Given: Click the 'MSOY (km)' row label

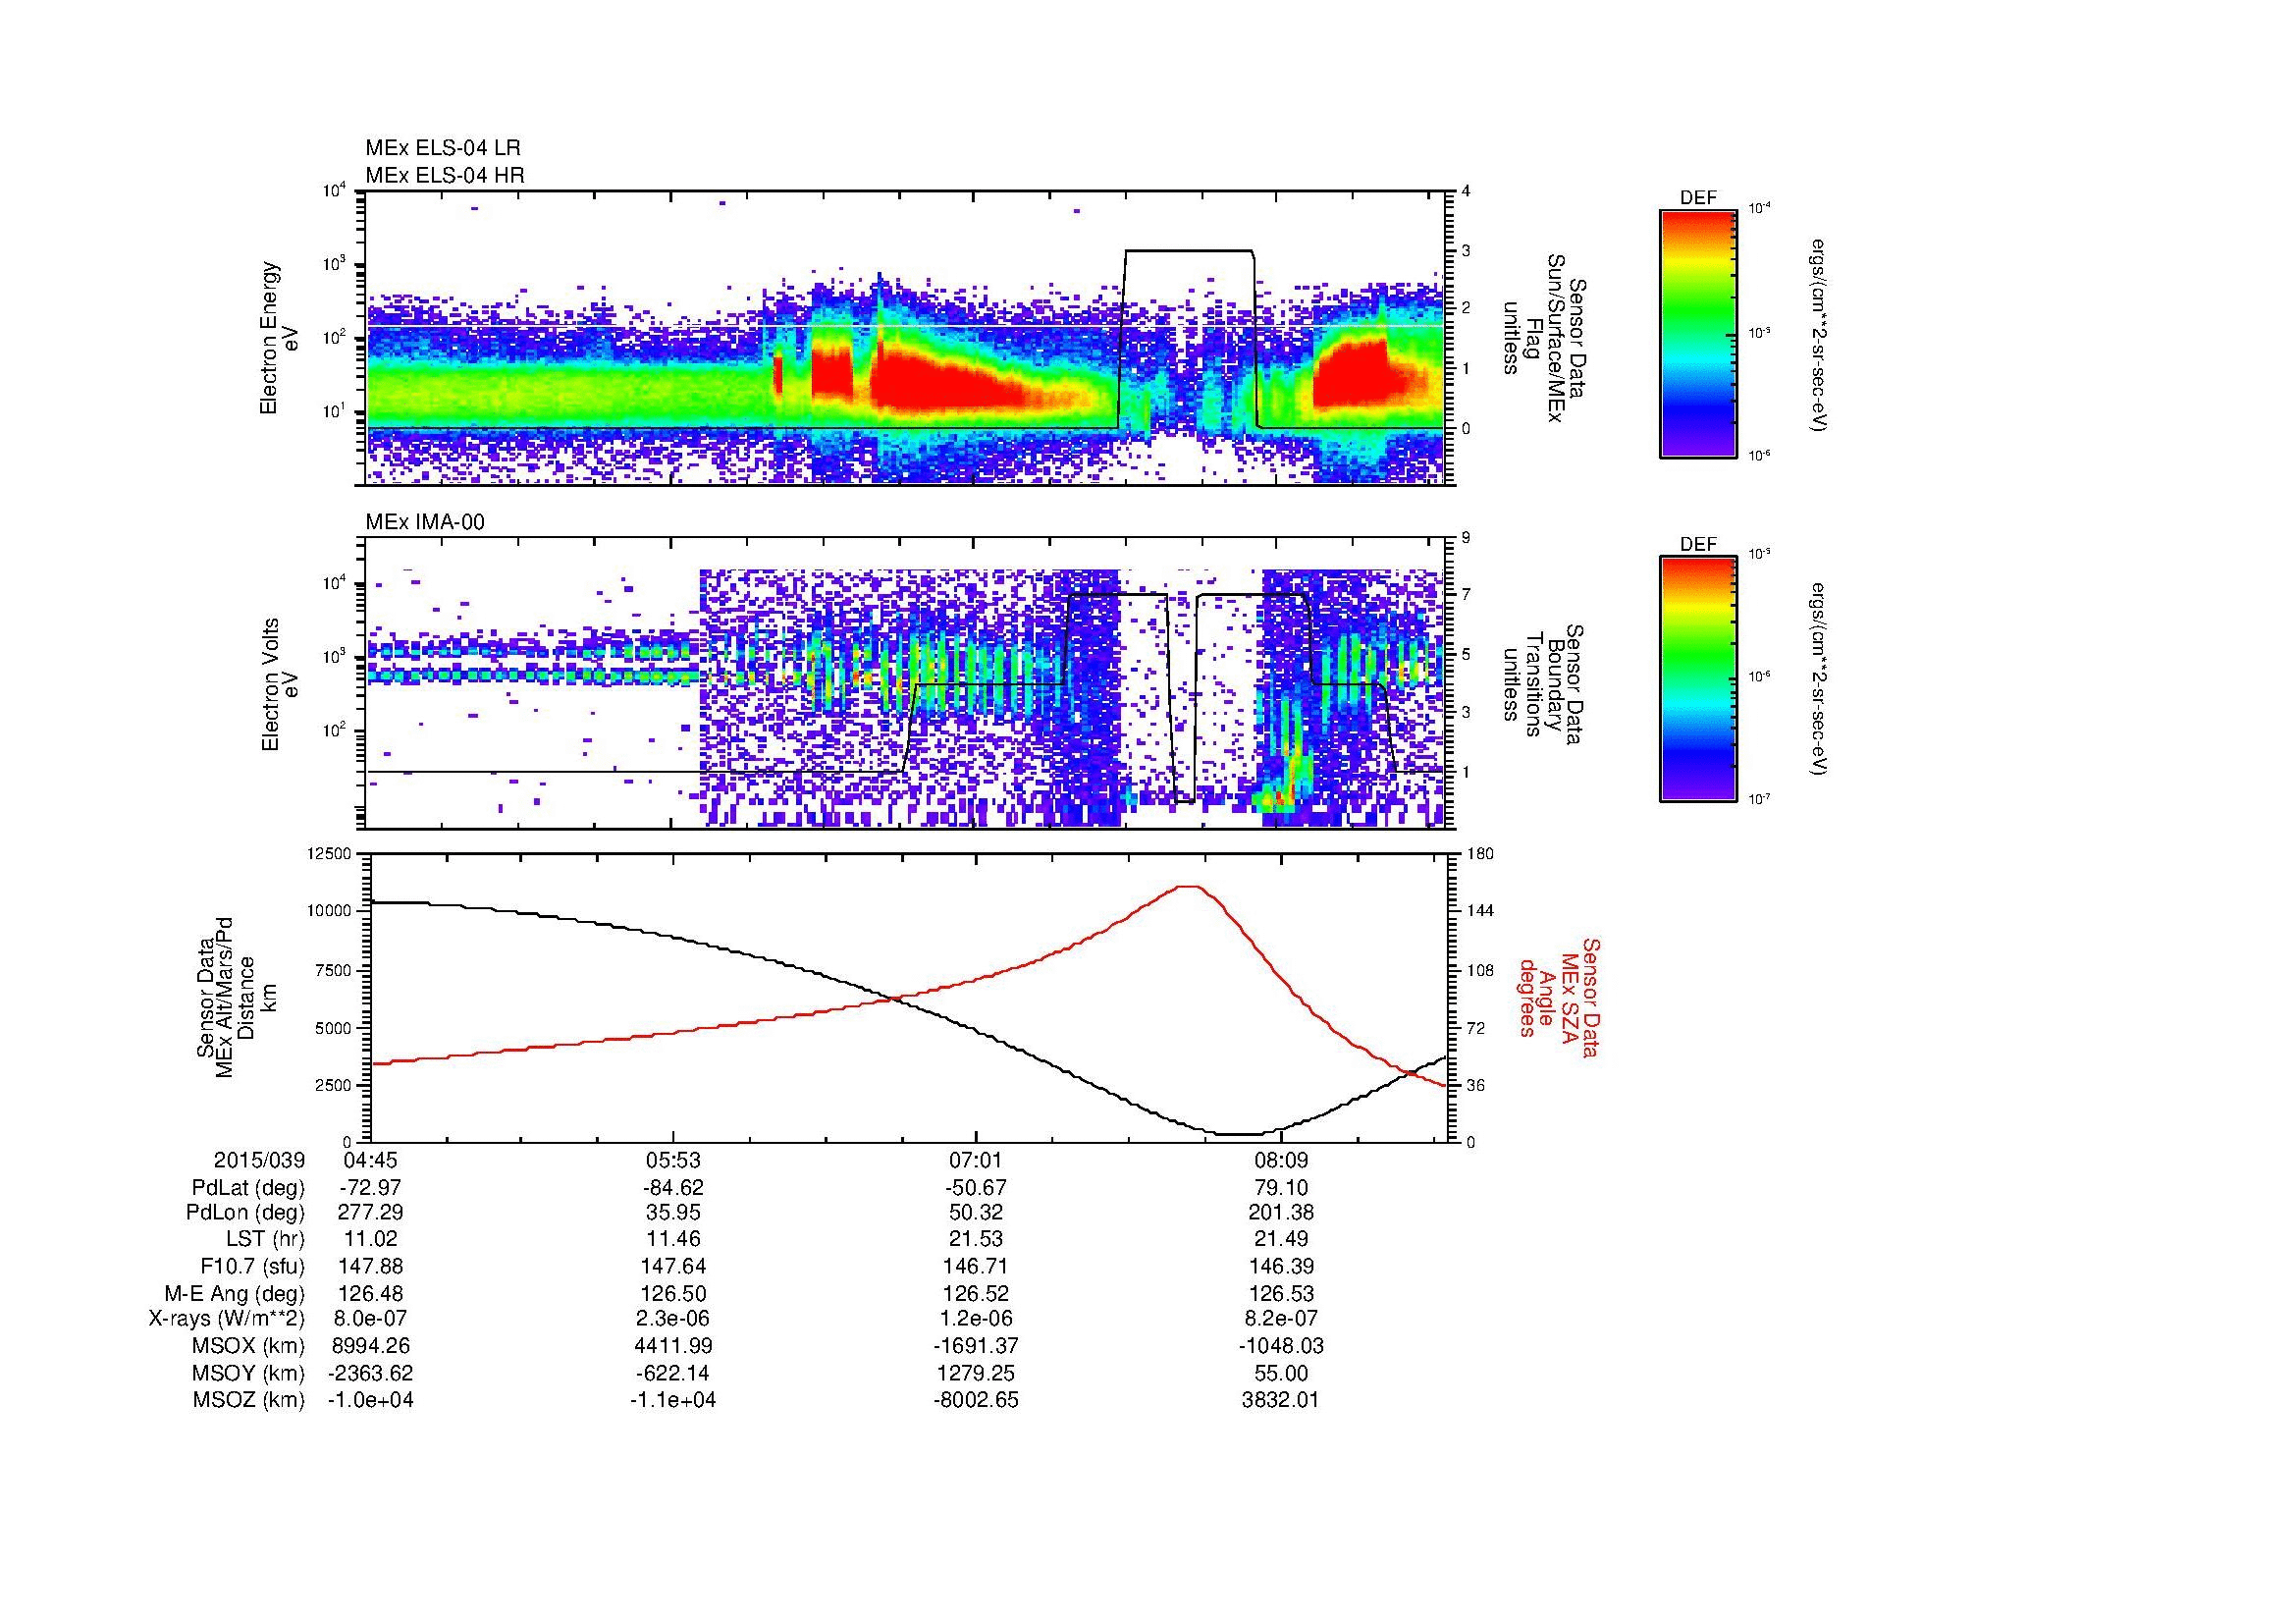Looking at the screenshot, I should tap(248, 1374).
